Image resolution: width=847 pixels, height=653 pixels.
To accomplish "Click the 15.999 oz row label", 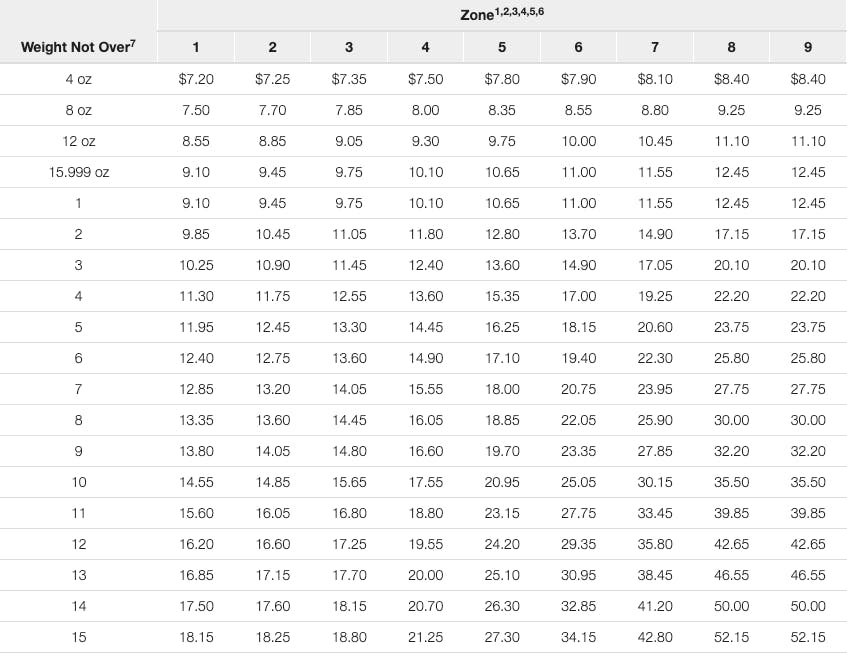I will [78, 172].
